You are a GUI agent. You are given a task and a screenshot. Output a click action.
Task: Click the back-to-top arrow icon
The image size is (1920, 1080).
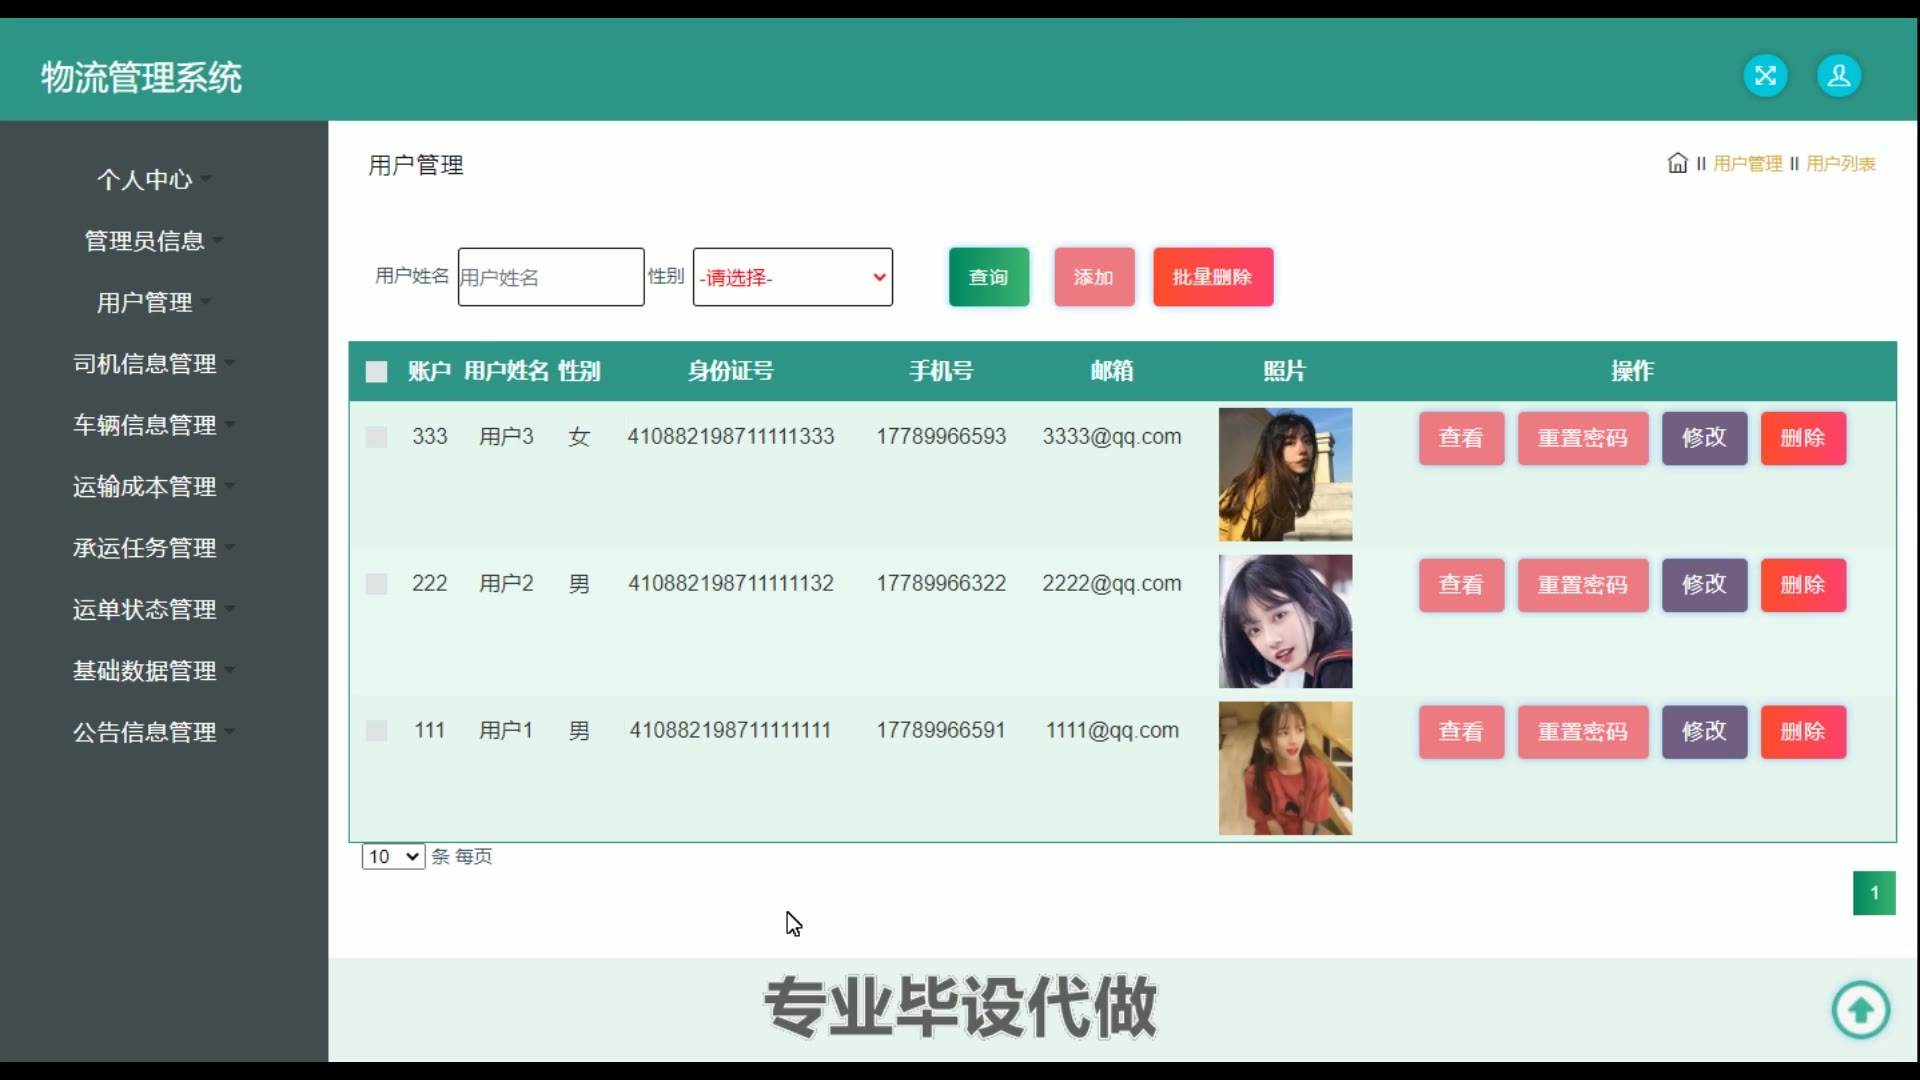[x=1860, y=1010]
